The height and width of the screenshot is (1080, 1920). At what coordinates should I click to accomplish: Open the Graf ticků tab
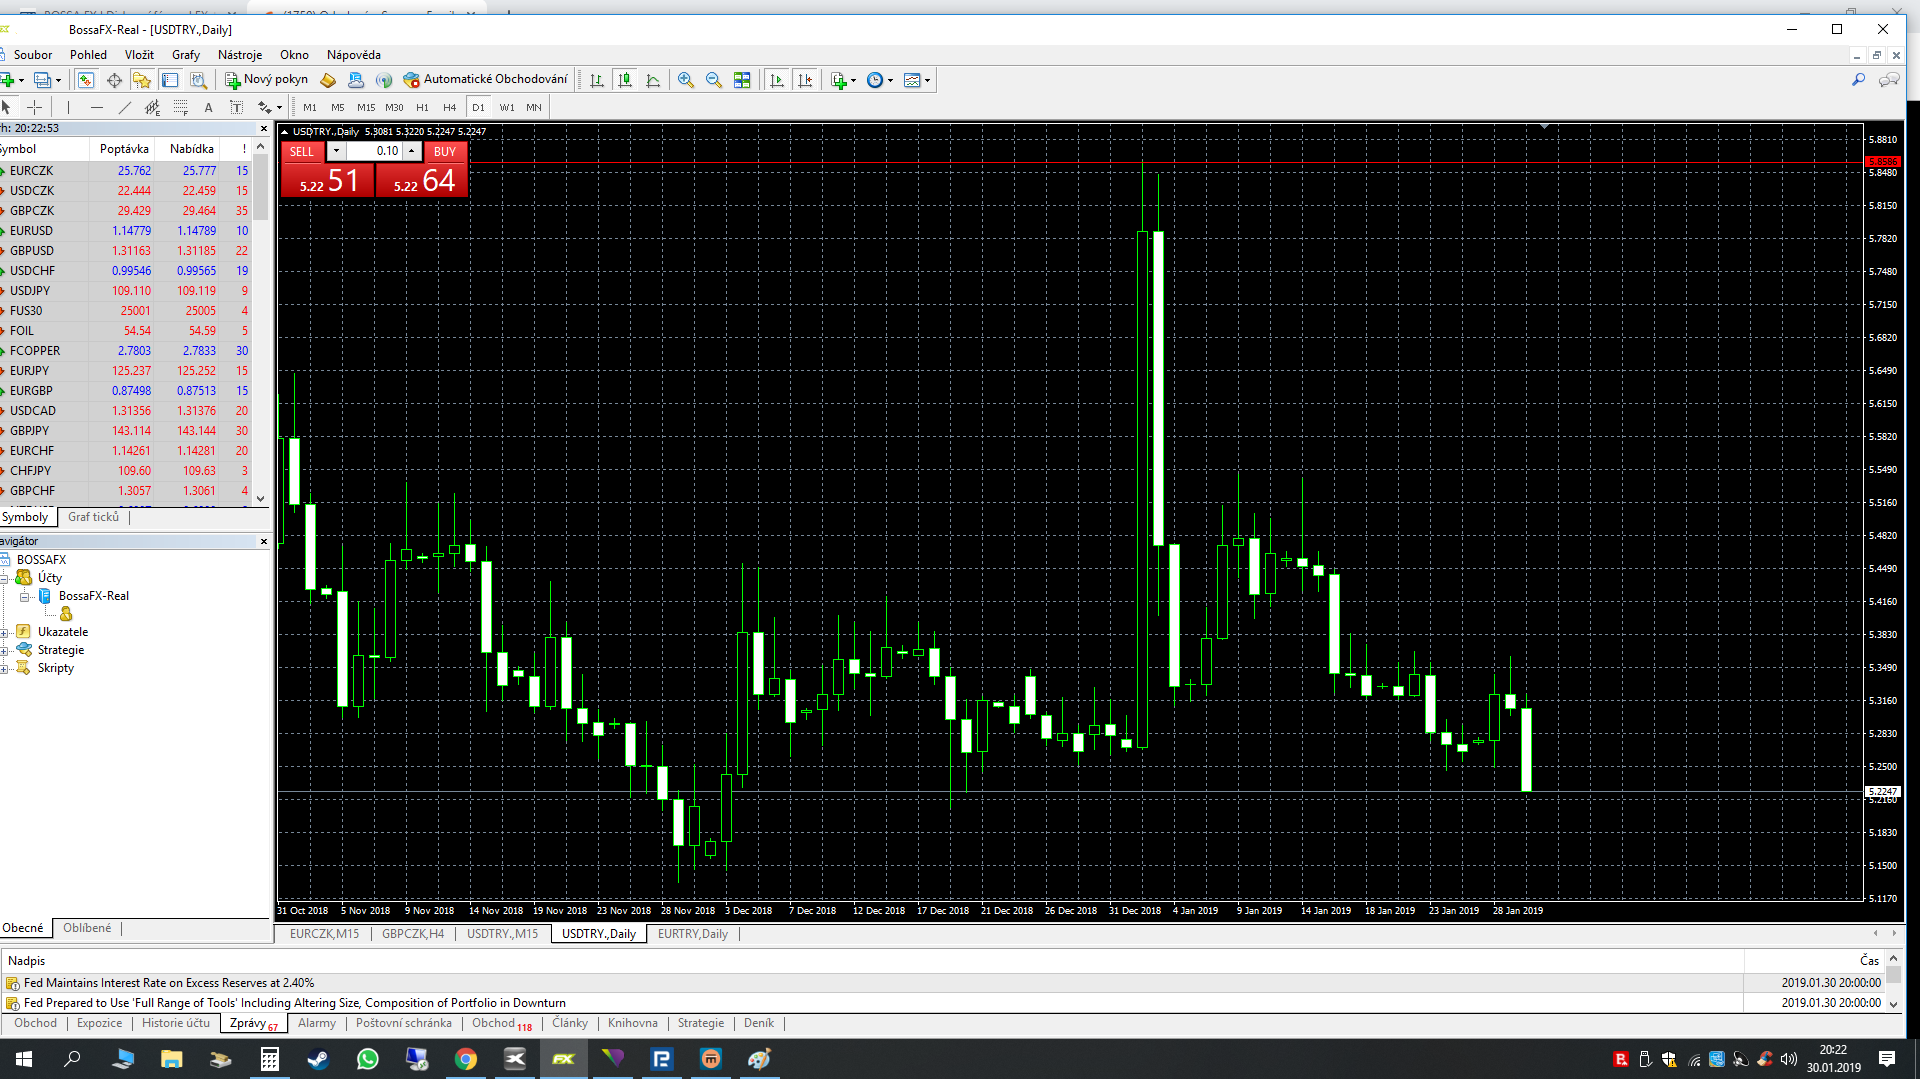pos(93,517)
